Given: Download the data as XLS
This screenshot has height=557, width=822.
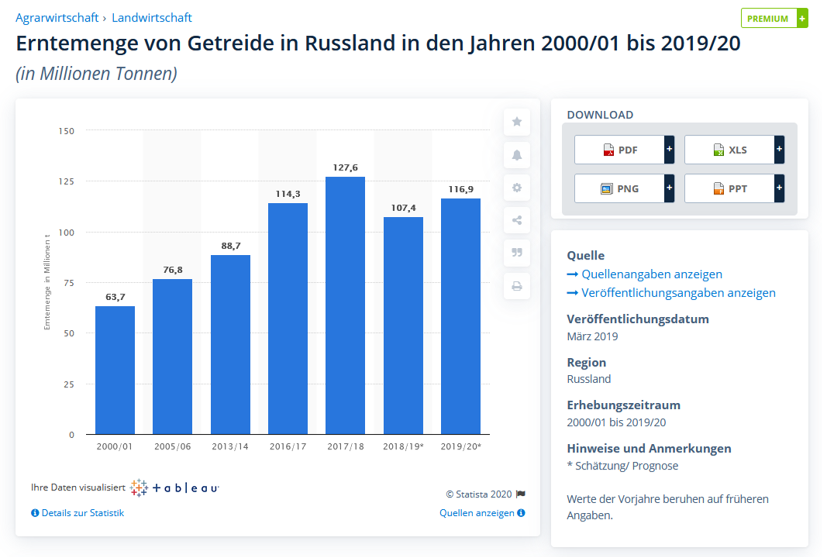Looking at the screenshot, I should tap(730, 150).
